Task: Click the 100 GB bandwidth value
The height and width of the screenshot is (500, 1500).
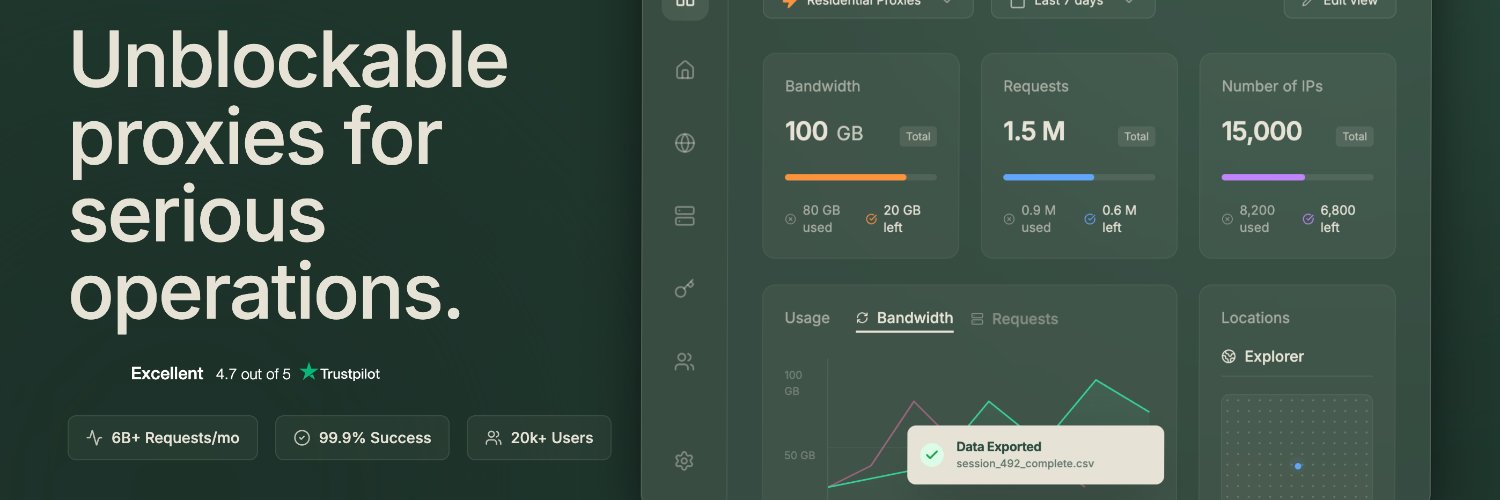Action: [824, 132]
